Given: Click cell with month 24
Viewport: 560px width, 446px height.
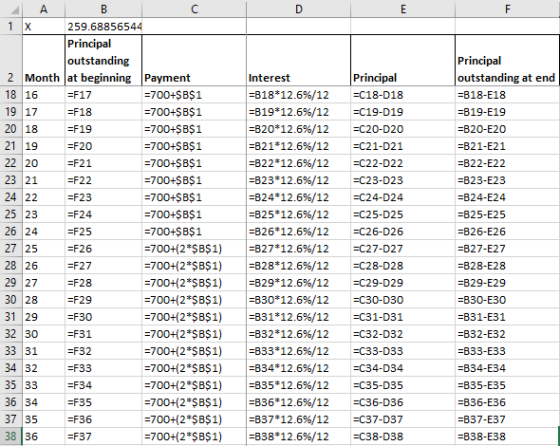Looking at the screenshot, I should pyautogui.click(x=44, y=231).
